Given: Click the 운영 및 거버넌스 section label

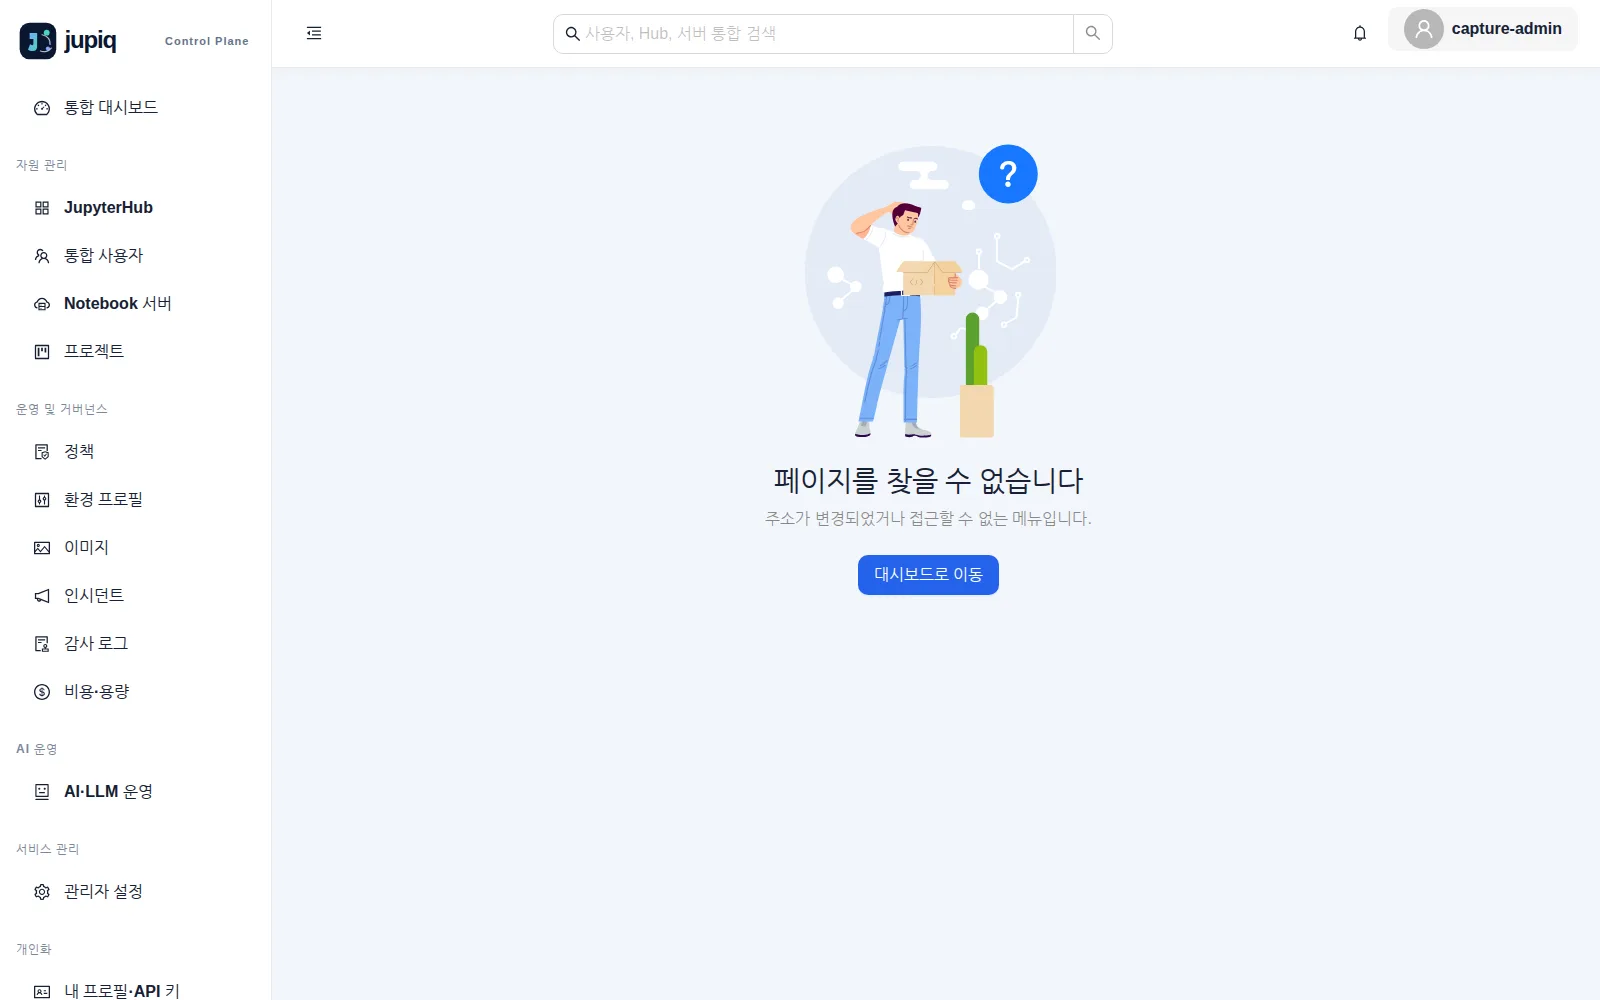Looking at the screenshot, I should (62, 409).
